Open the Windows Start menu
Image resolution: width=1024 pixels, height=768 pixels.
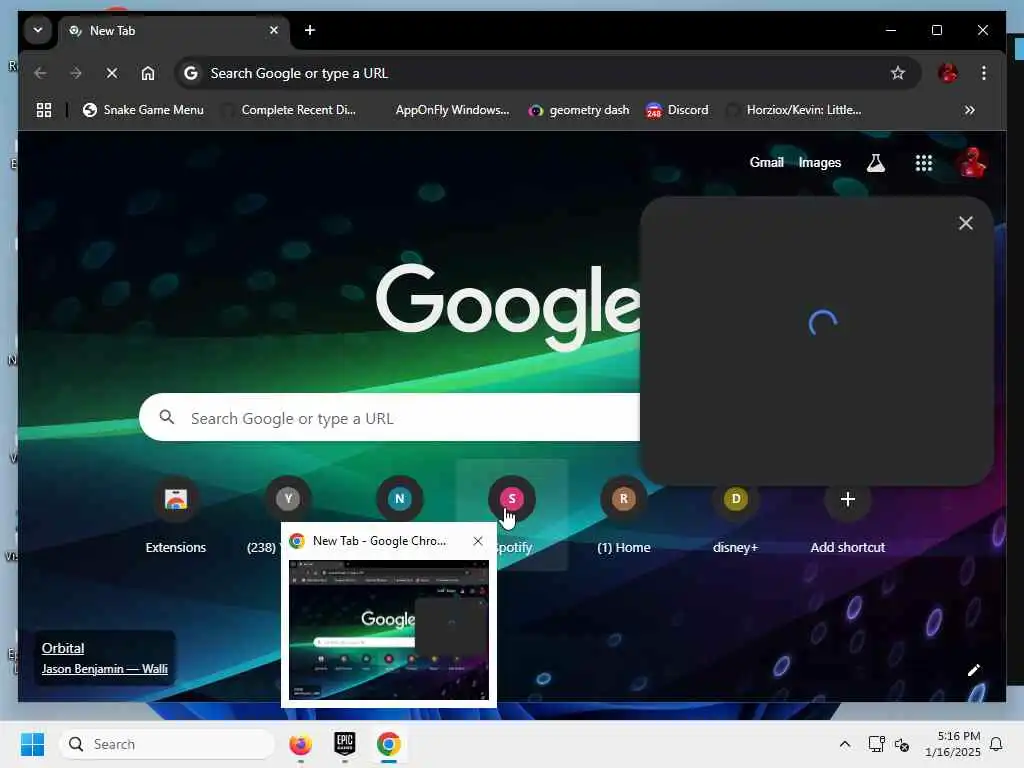pyautogui.click(x=32, y=744)
